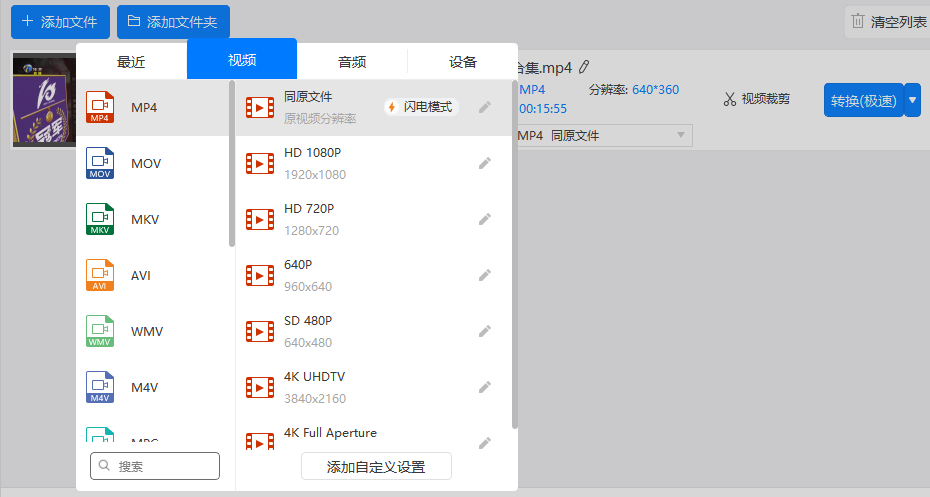
Task: Select the WMV format icon
Action: click(100, 331)
